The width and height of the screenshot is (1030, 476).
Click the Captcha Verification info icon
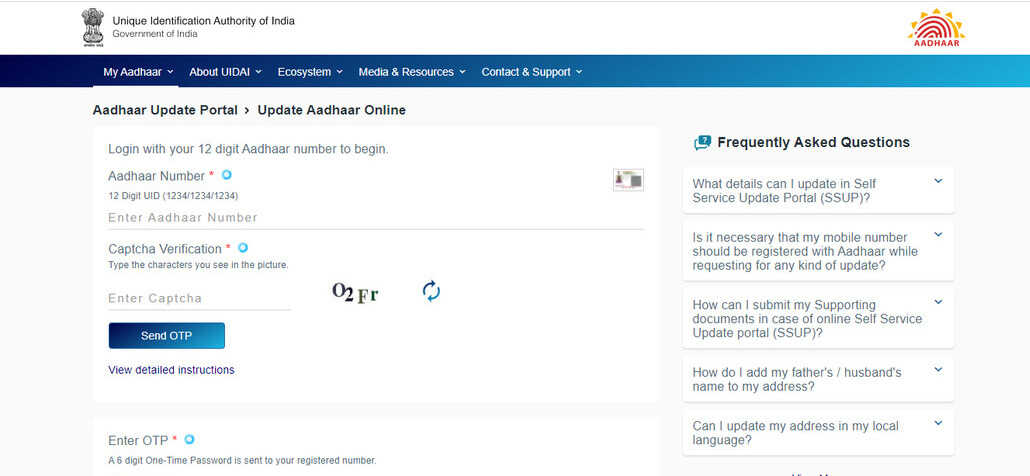pos(243,248)
